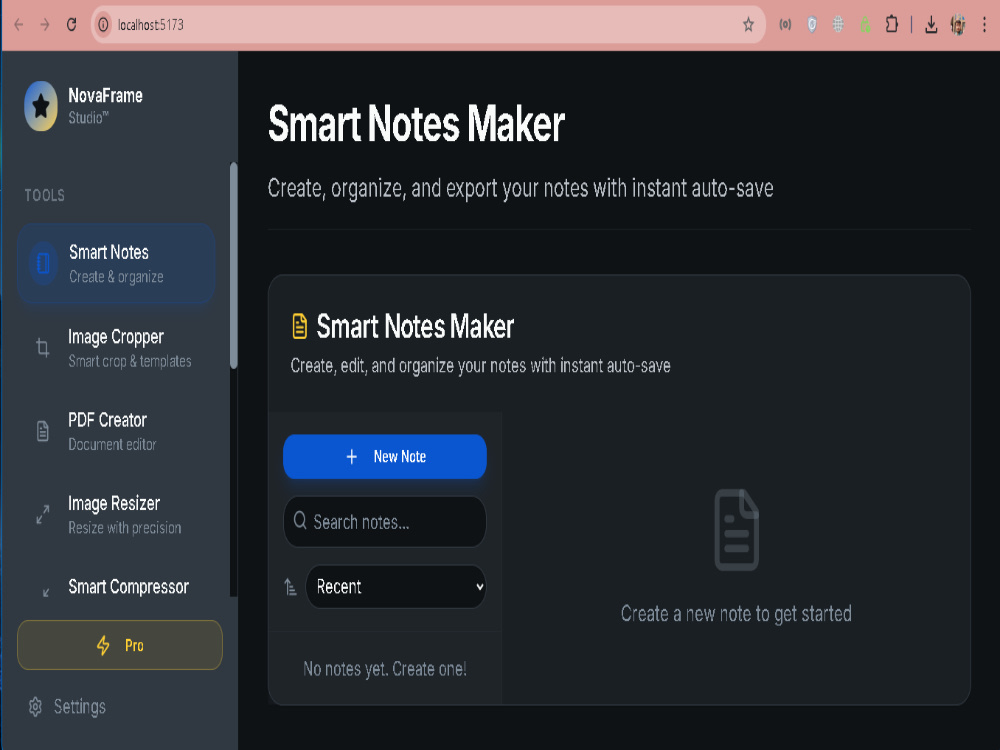Click the plus icon on New Note
The width and height of the screenshot is (1000, 750).
[x=351, y=457]
